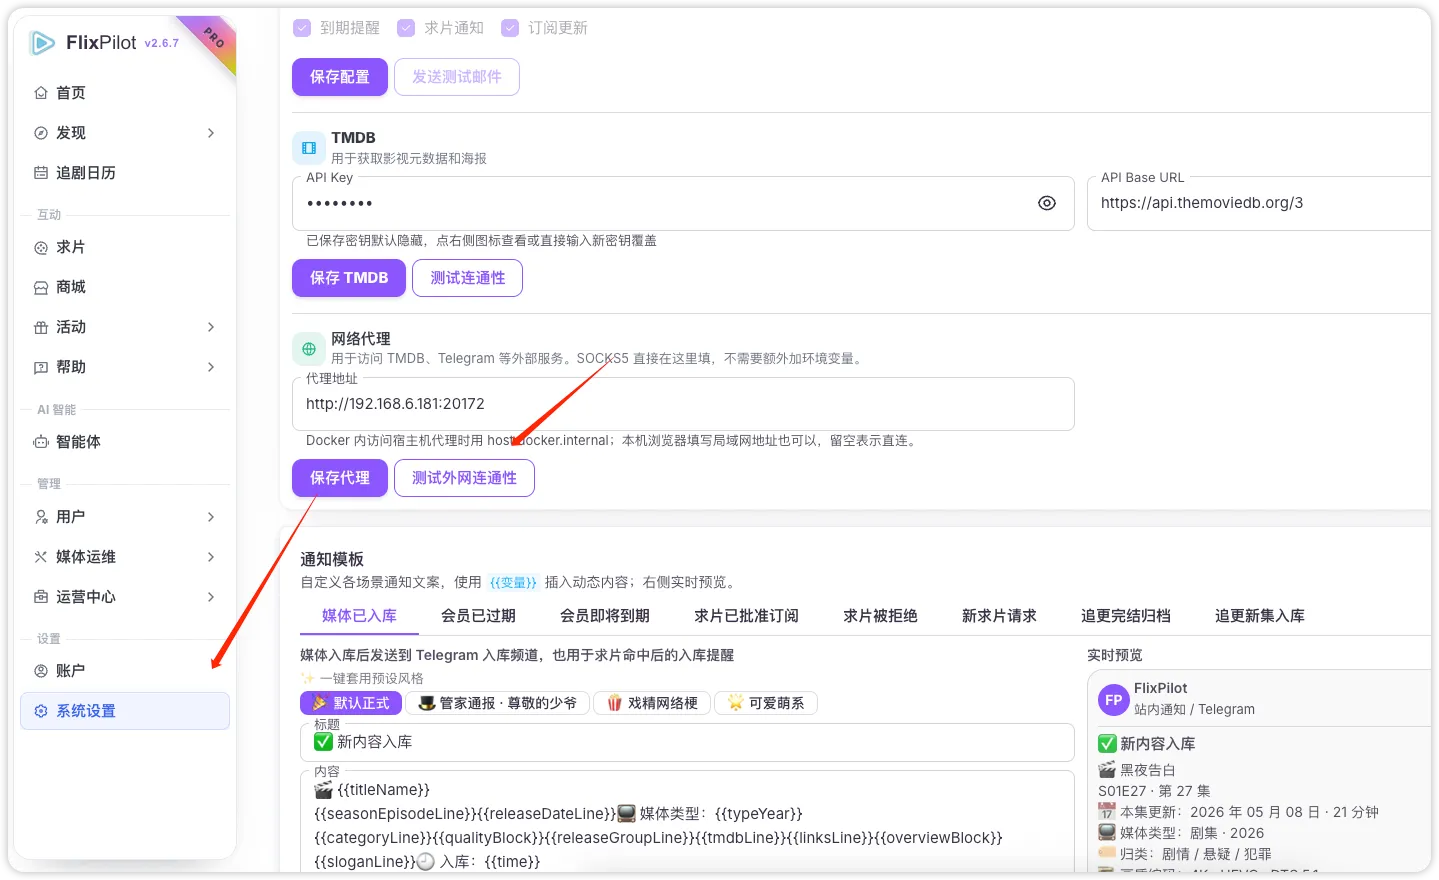Save the proxy with 保存代理
The height and width of the screenshot is (880, 1439).
click(x=340, y=478)
